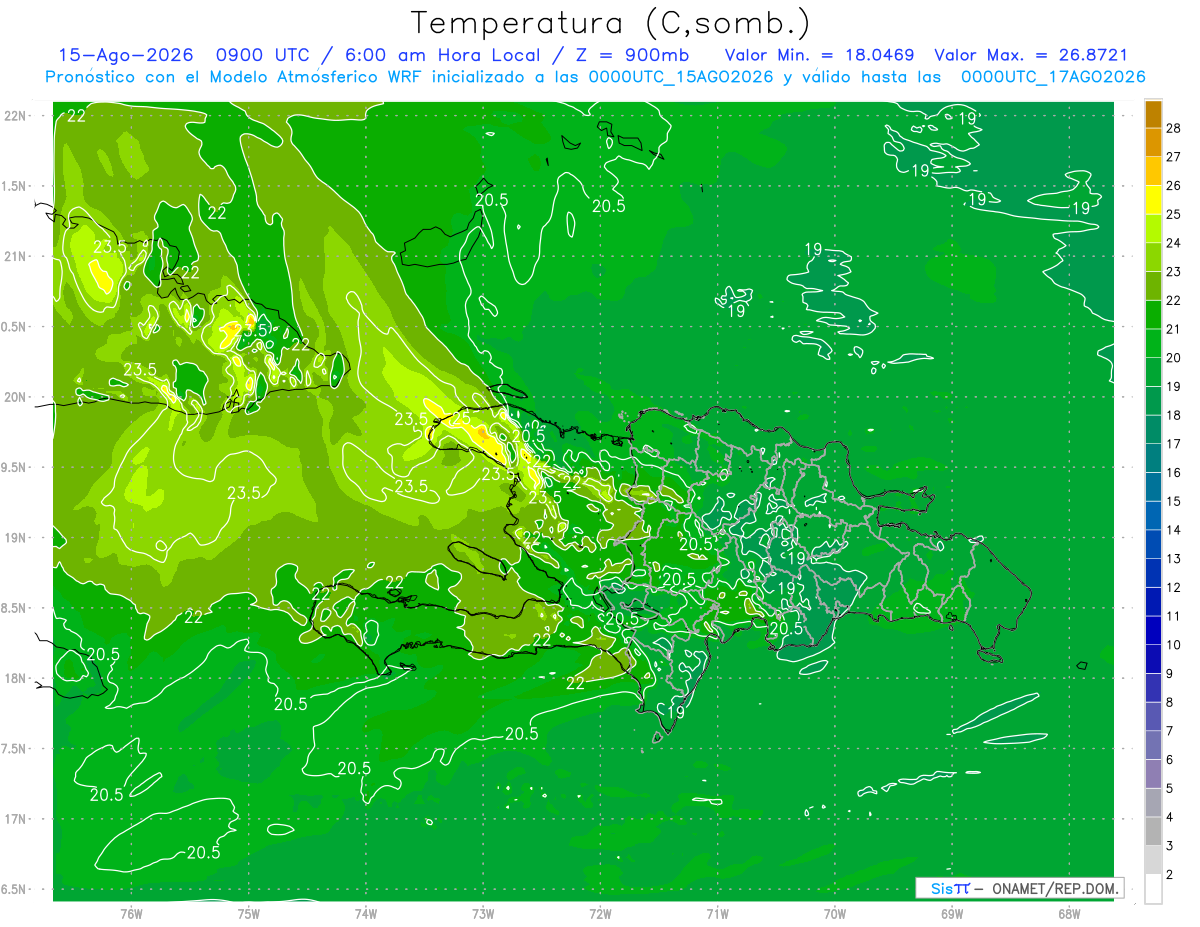Viewport: 1200px width, 927px height.
Task: Click the "19N" latitude axis label
Action: (x=15, y=538)
